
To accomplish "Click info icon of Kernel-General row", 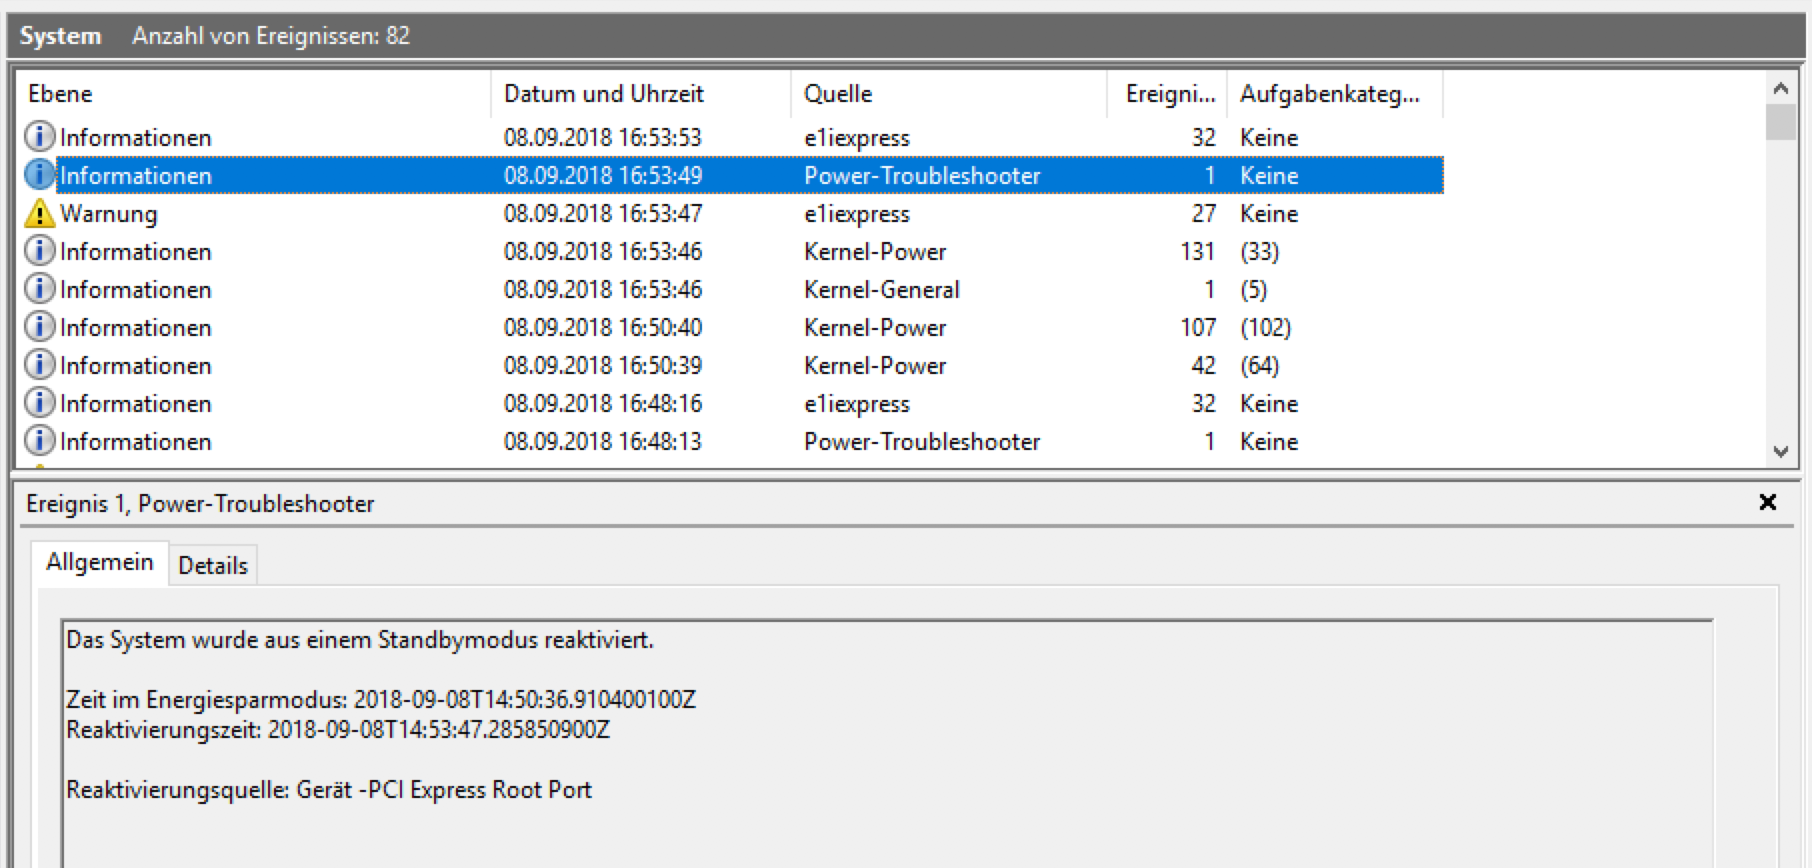I will pos(39,288).
